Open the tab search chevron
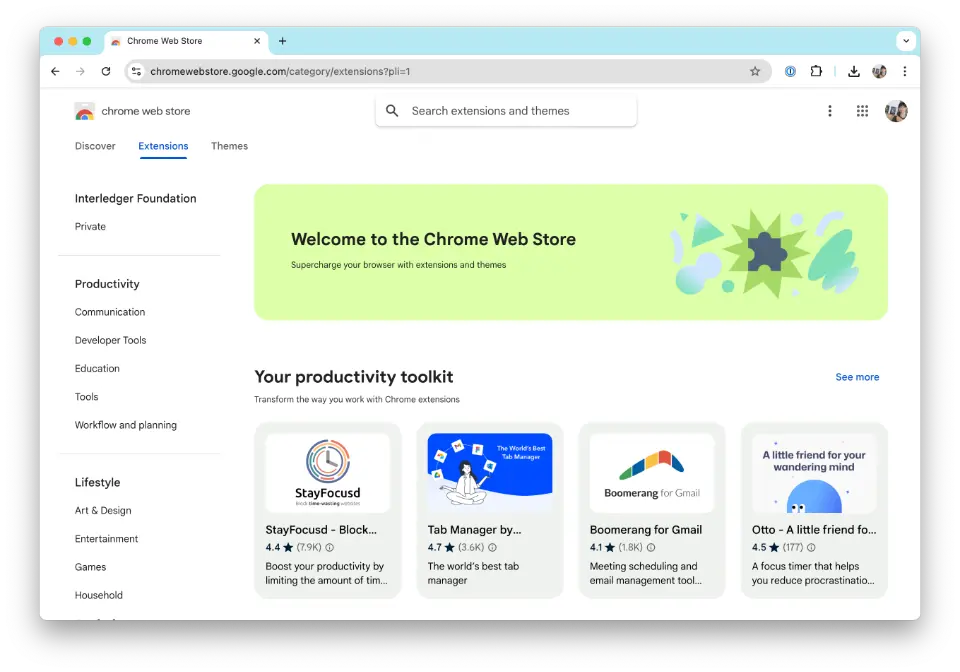 [x=906, y=40]
